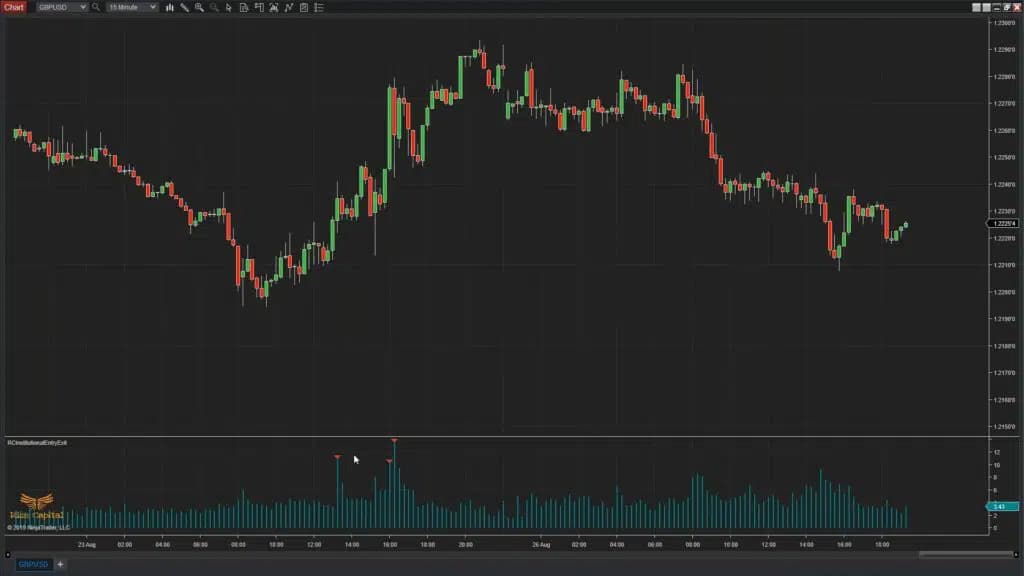This screenshot has width=1024, height=576.
Task: Toggle the Chart Trader list icon
Action: pyautogui.click(x=316, y=8)
